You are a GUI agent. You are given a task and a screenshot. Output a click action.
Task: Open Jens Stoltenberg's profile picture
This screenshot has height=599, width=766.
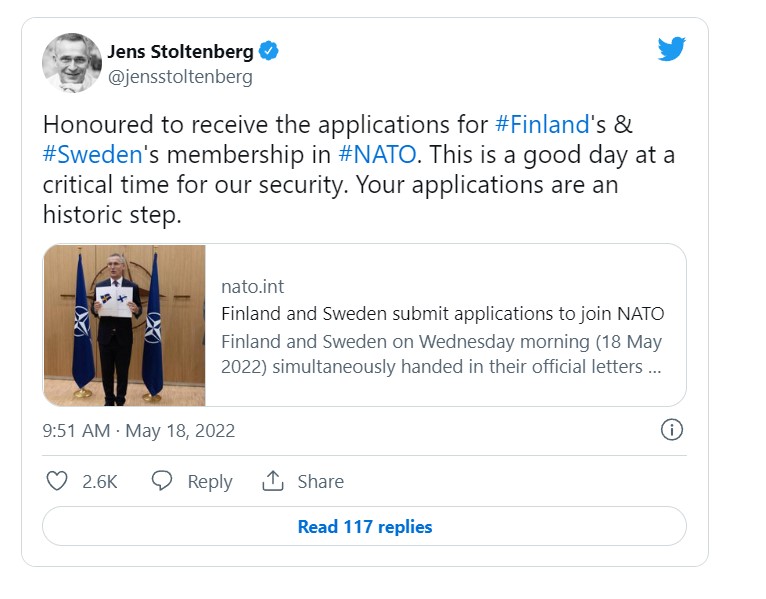pos(72,63)
